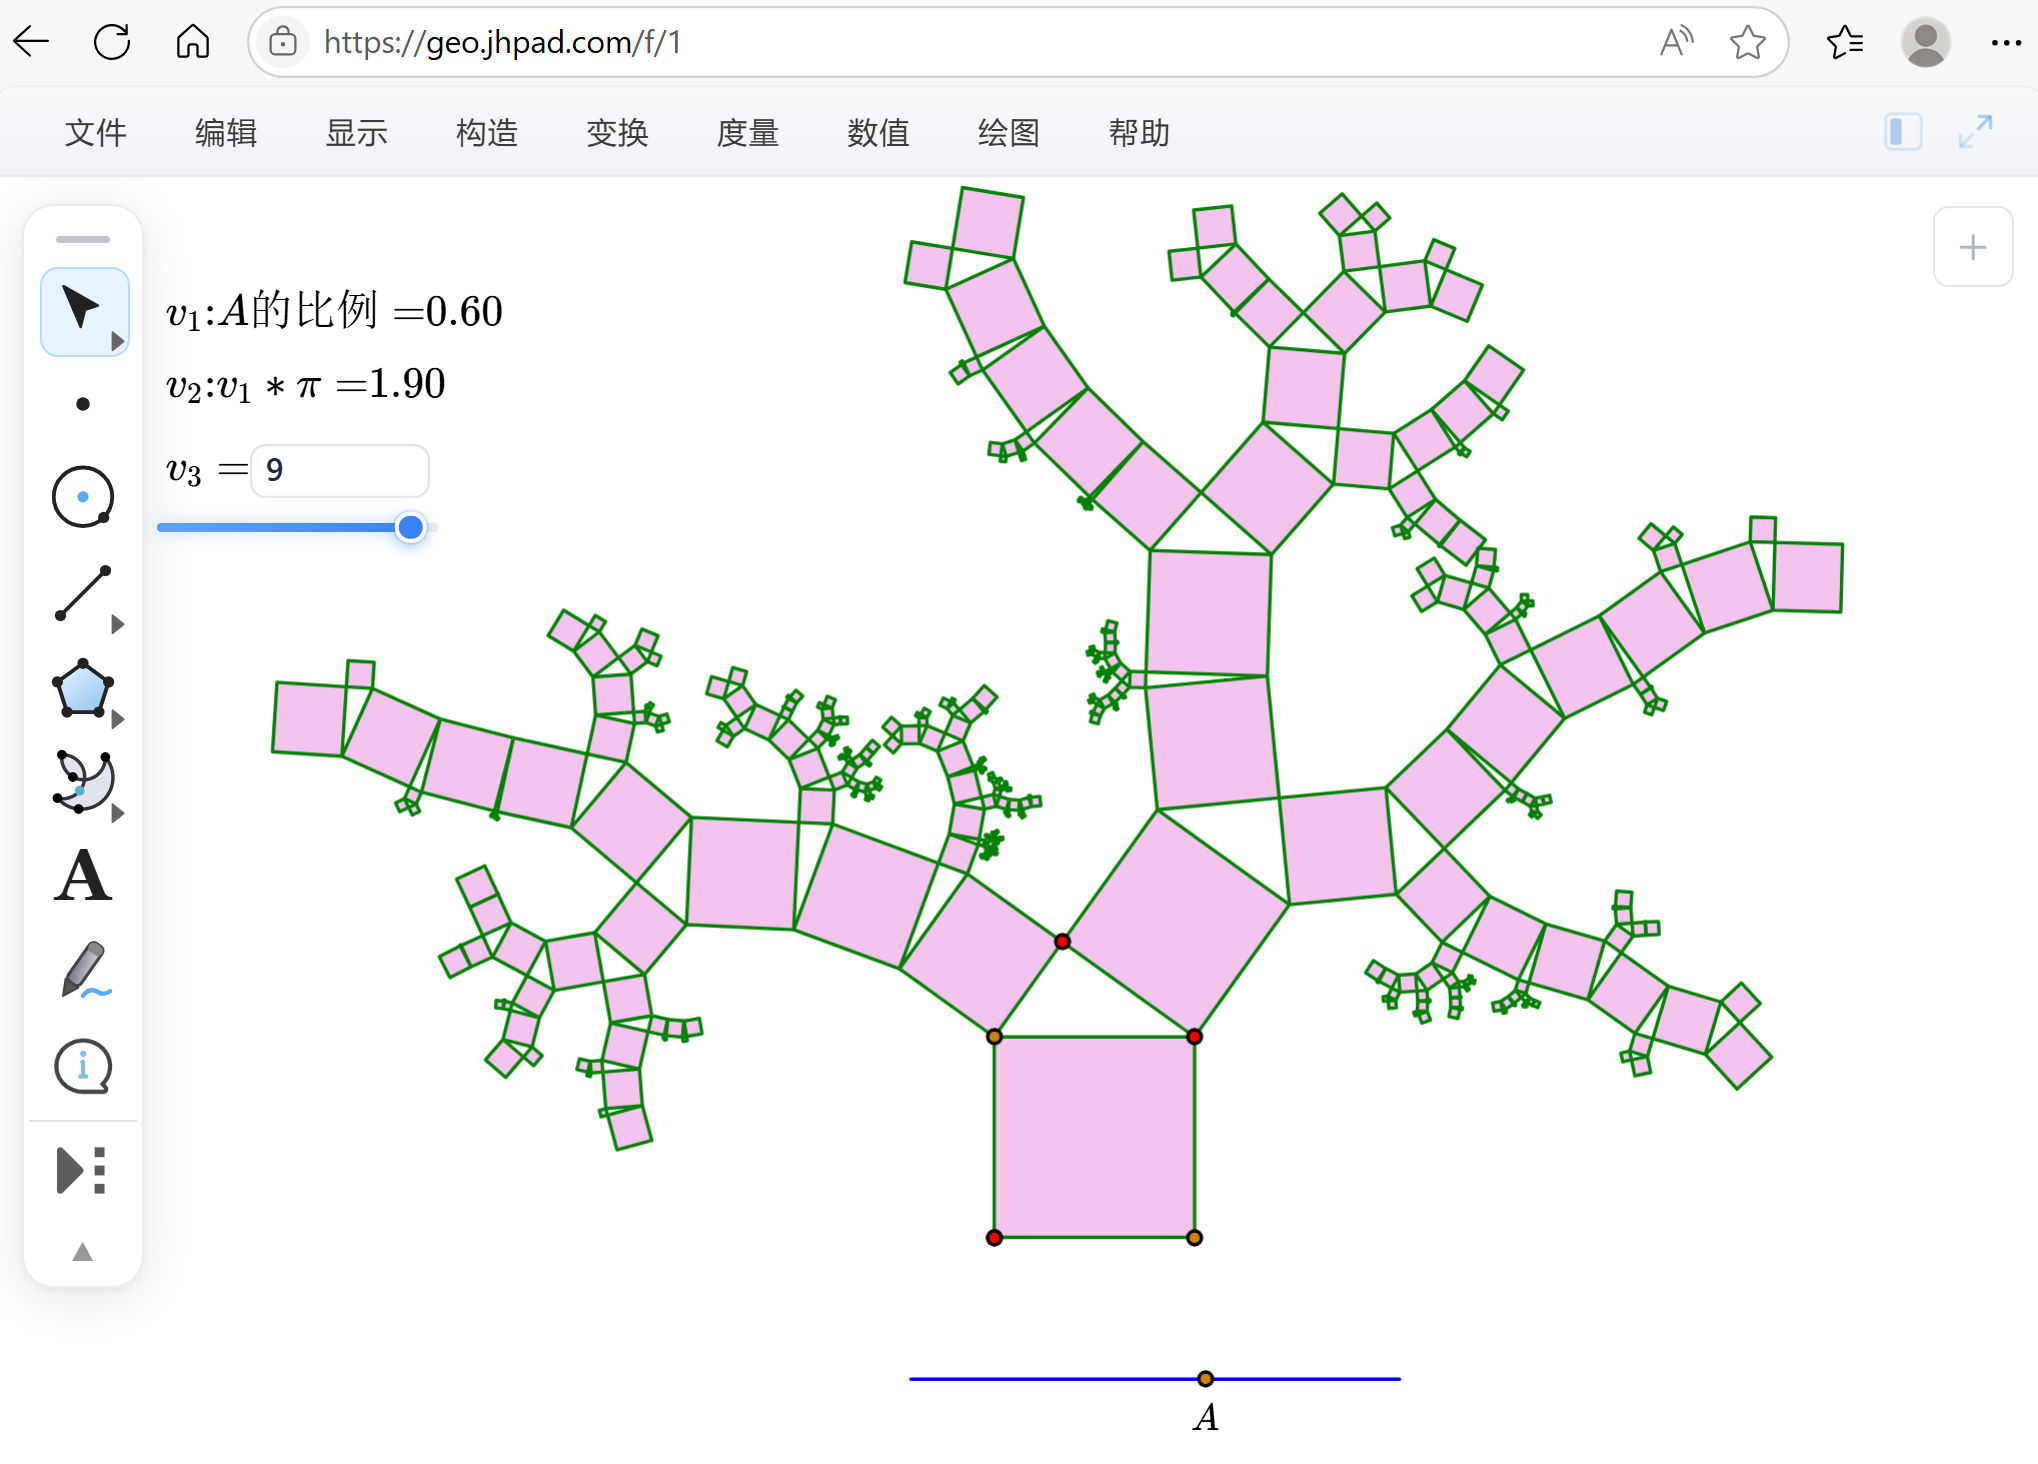Open the 文件 menu

pyautogui.click(x=96, y=133)
